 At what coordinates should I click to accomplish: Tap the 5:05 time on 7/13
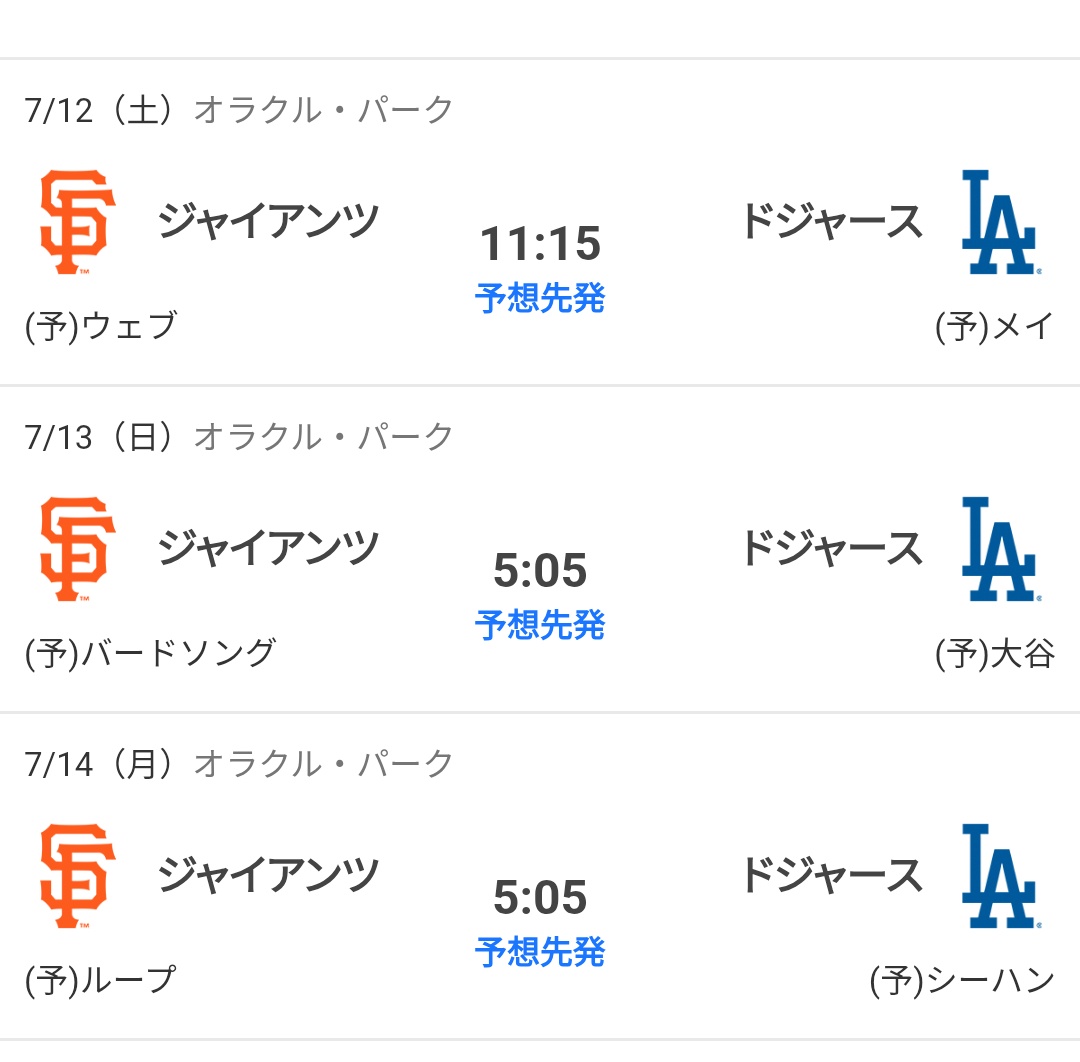click(x=540, y=571)
